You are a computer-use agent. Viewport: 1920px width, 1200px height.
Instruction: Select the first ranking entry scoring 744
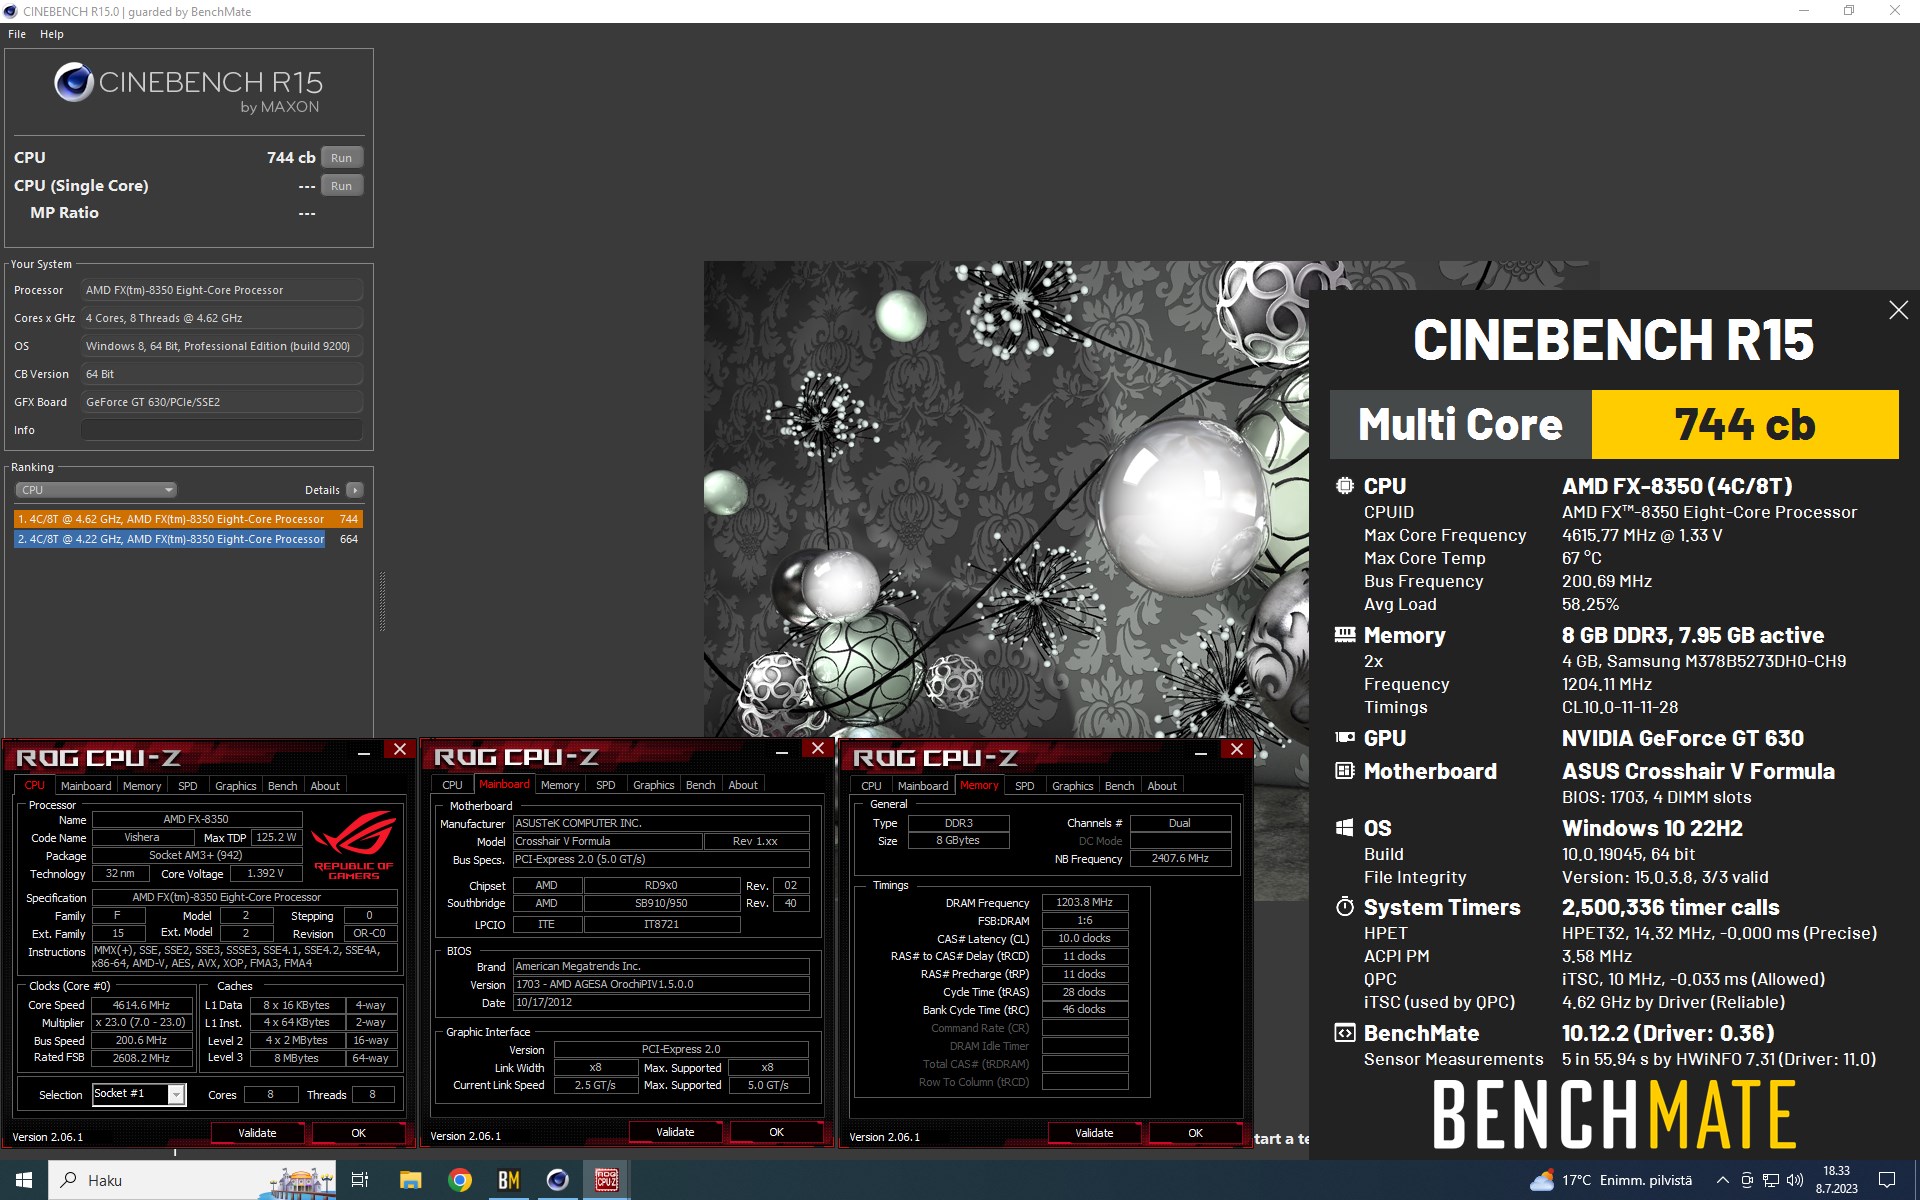(x=188, y=519)
